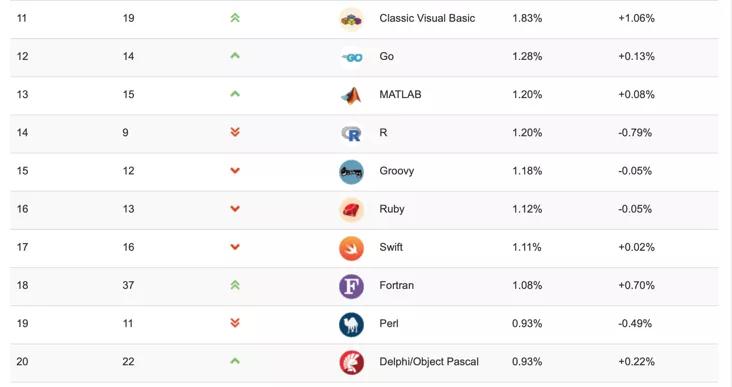Image resolution: width=732 pixels, height=387 pixels.
Task: Click the Delphi/Object Pascal helmet icon
Action: click(351, 363)
